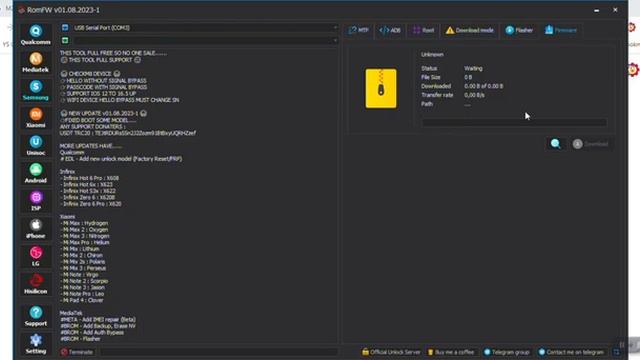Select the LG sidebar module

pos(36,257)
